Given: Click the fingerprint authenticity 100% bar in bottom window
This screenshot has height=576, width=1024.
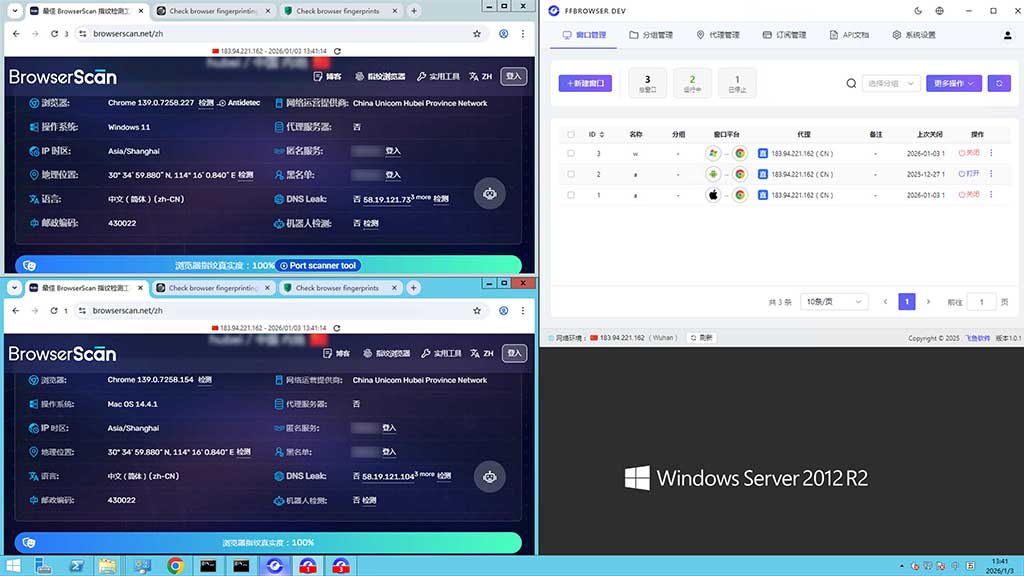Looking at the screenshot, I should point(268,543).
